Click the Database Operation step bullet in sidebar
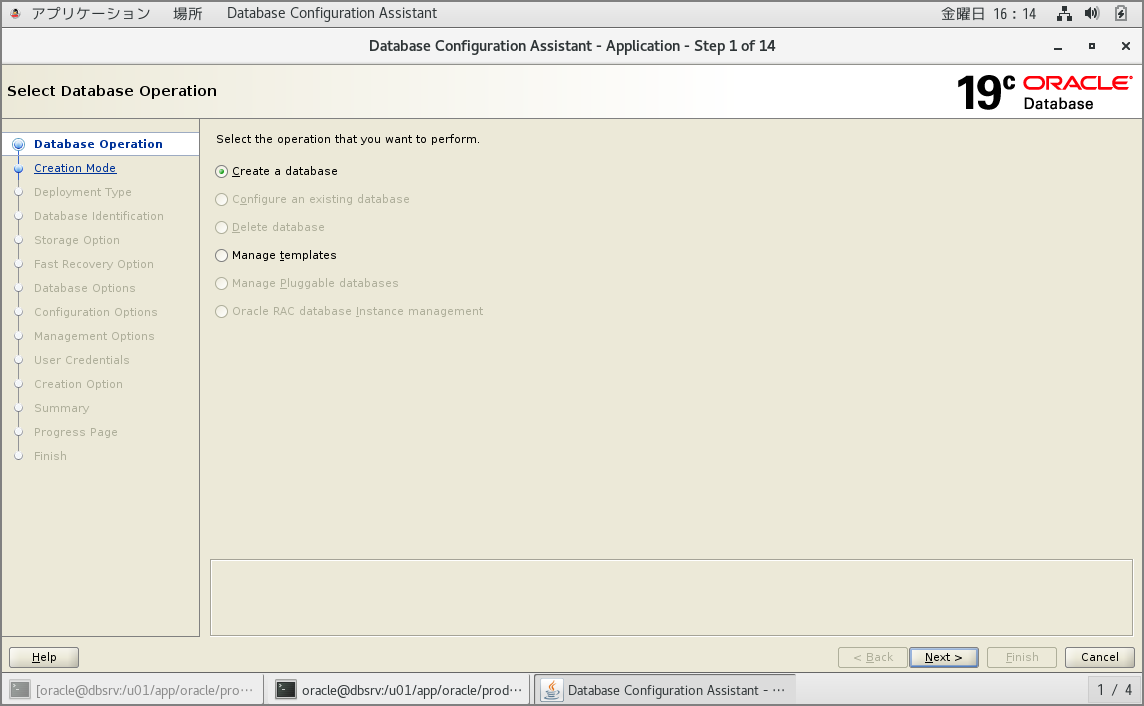 [18, 145]
